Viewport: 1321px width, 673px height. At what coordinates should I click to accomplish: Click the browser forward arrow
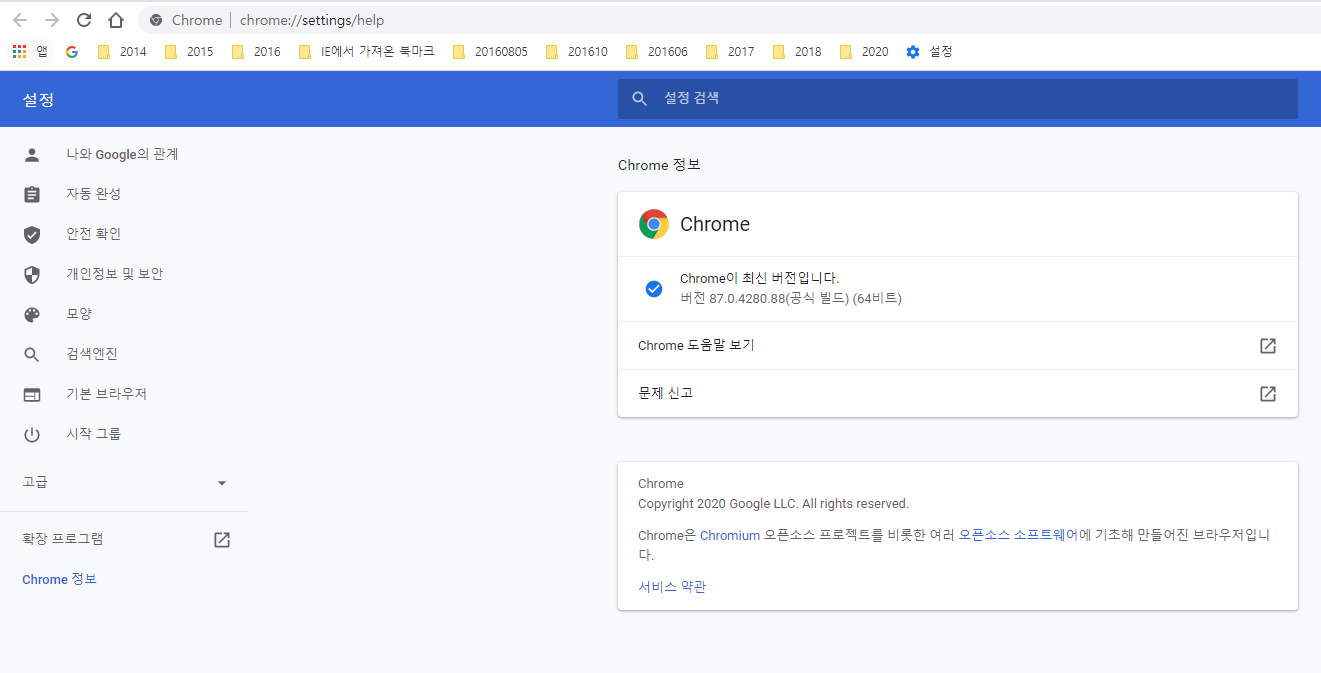pos(52,20)
